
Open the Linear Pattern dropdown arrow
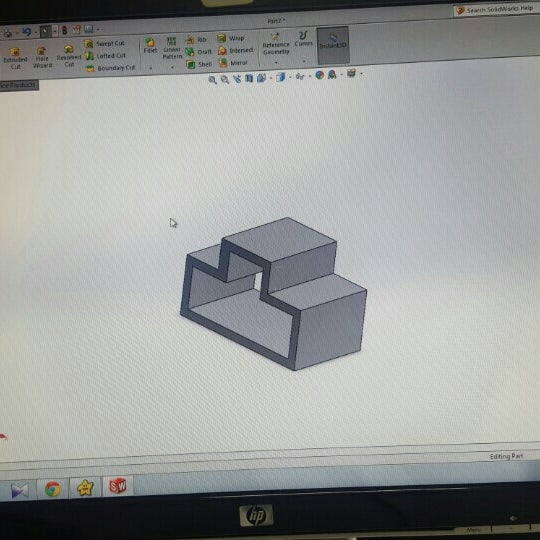172,67
